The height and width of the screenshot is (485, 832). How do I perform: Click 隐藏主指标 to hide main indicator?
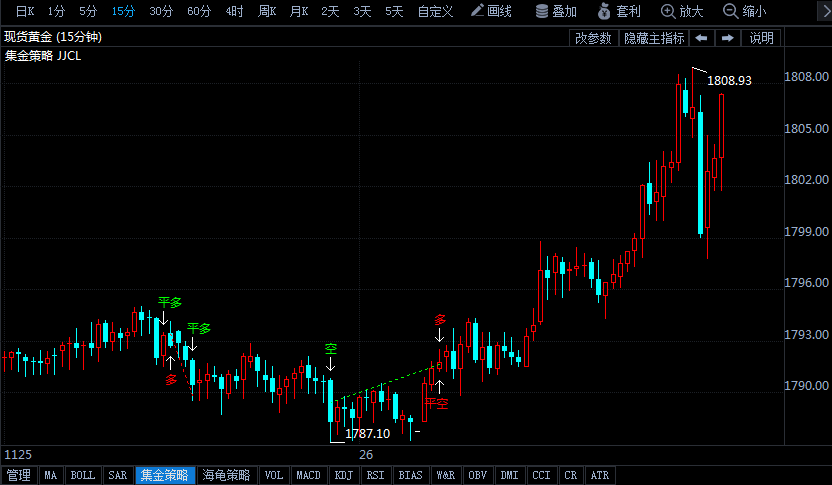pos(654,38)
